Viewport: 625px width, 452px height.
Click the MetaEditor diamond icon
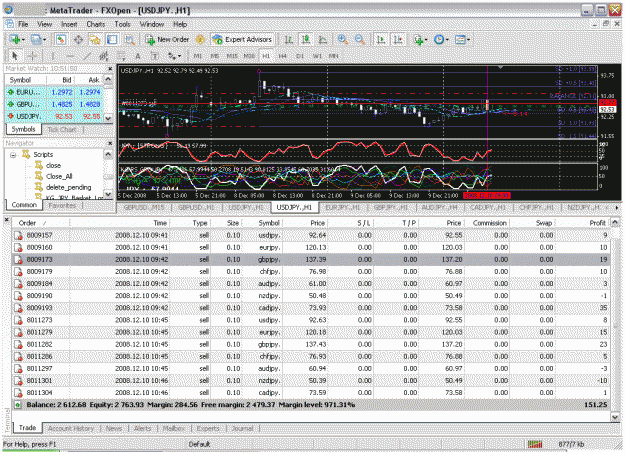(200, 39)
